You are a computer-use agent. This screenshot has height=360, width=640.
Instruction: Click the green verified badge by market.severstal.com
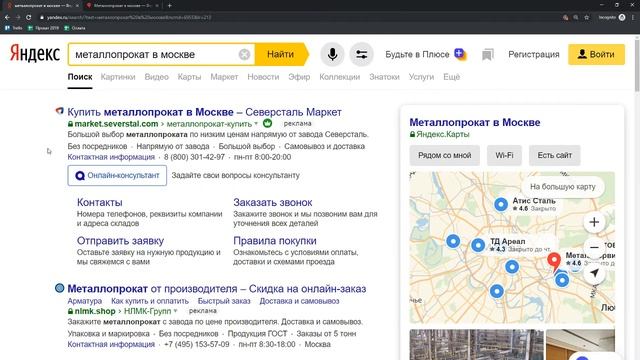(267, 123)
